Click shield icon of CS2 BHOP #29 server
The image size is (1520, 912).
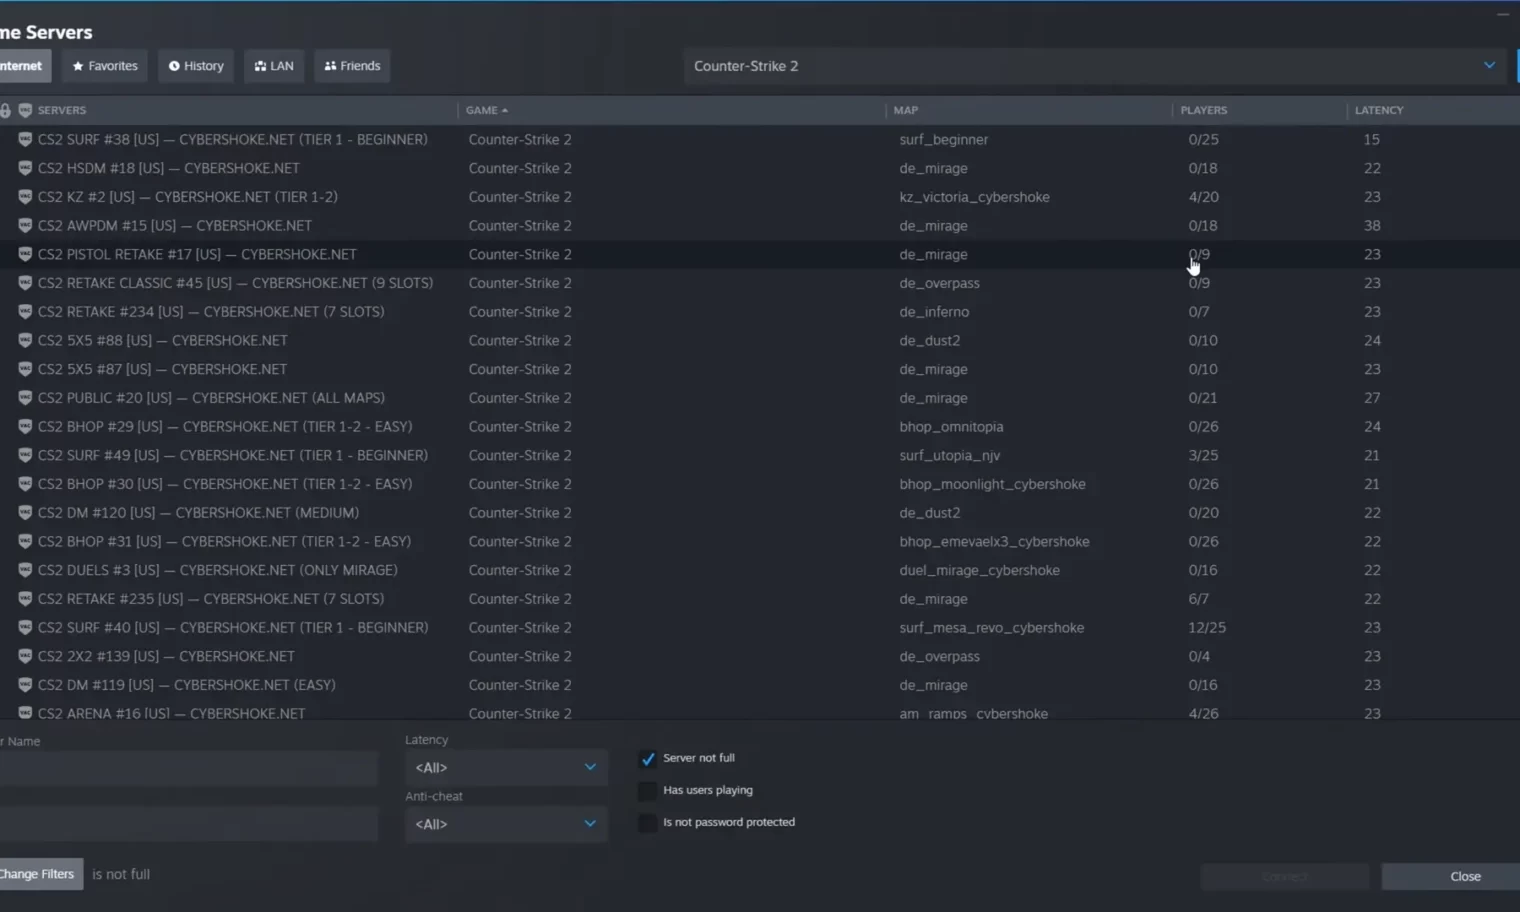(x=25, y=426)
